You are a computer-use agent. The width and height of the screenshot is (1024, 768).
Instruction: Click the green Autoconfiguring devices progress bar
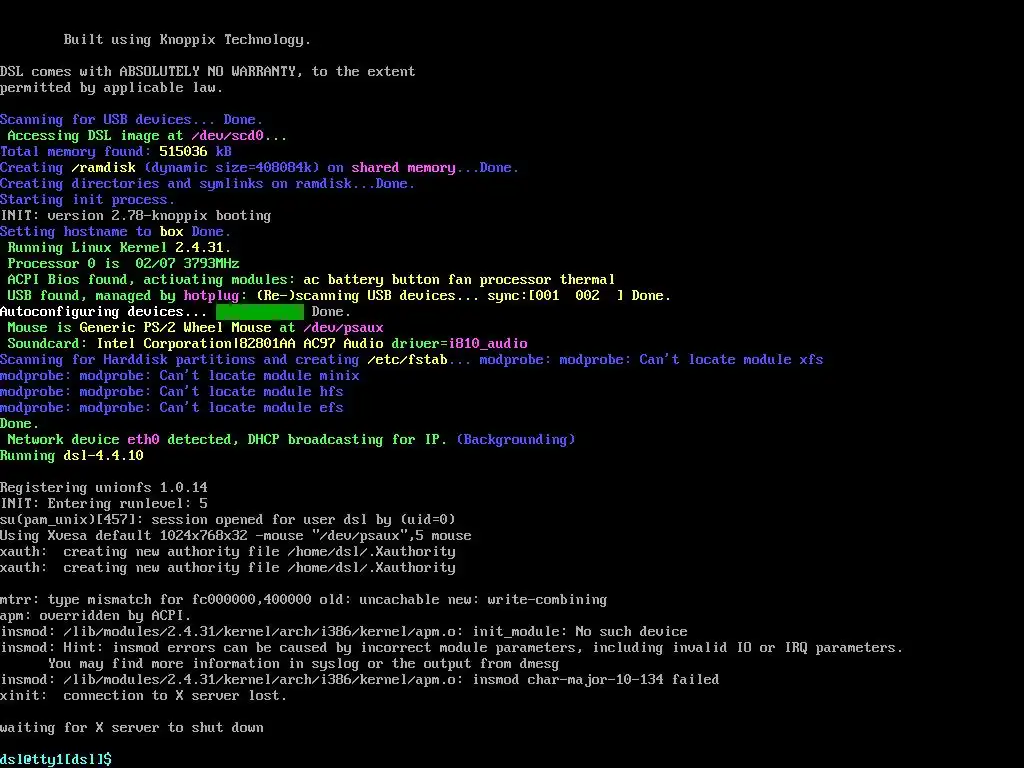pyautogui.click(x=260, y=312)
